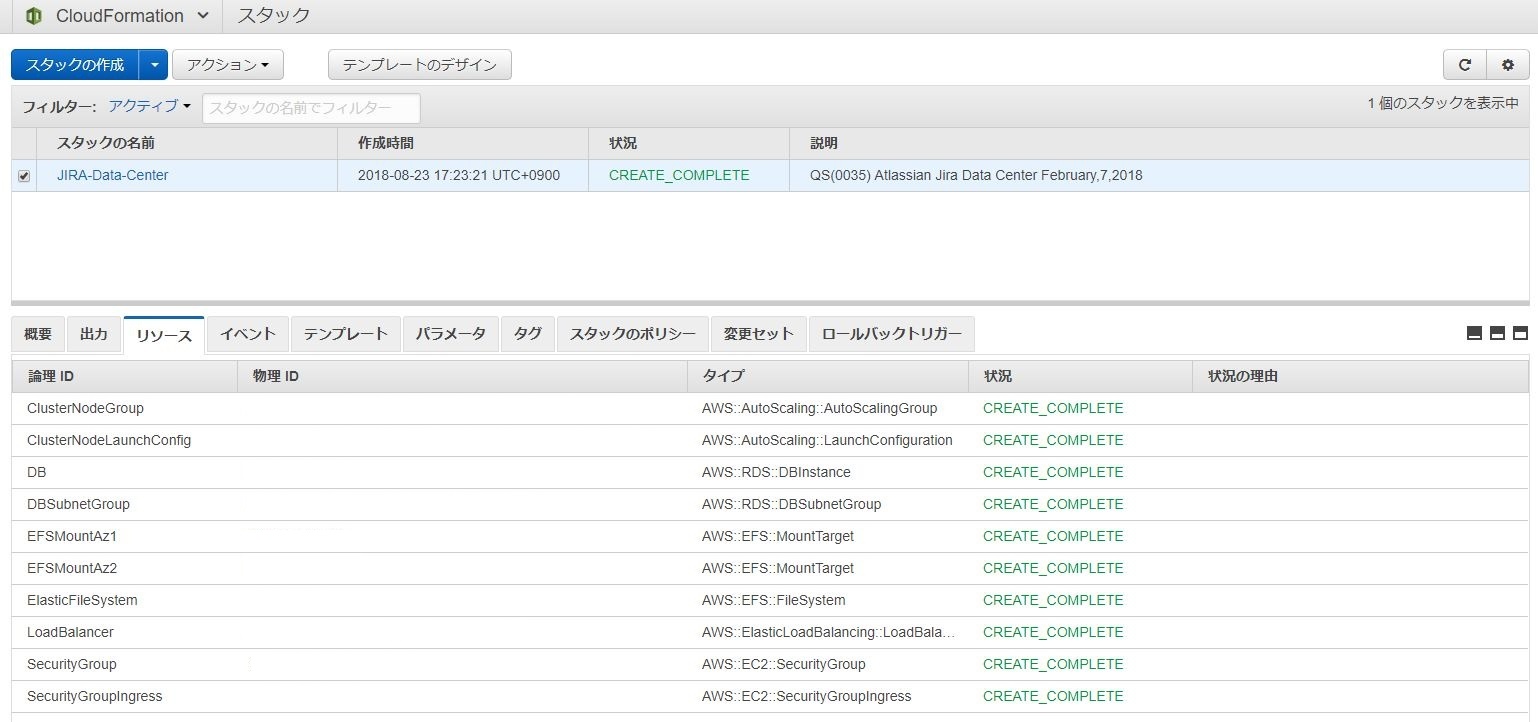Switch to the 概要 tab
Screen dimensions: 1538x722
[38, 334]
